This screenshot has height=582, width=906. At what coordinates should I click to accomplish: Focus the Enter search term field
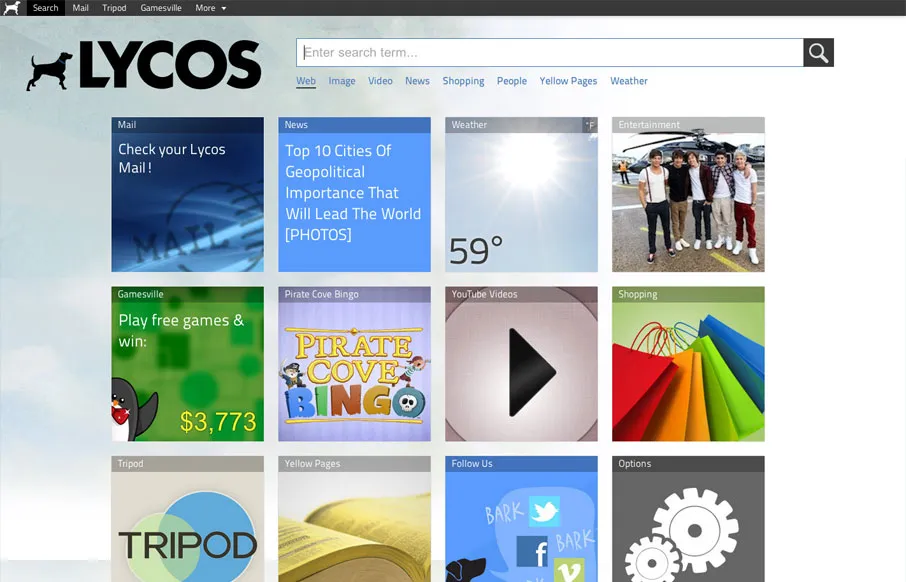(549, 53)
